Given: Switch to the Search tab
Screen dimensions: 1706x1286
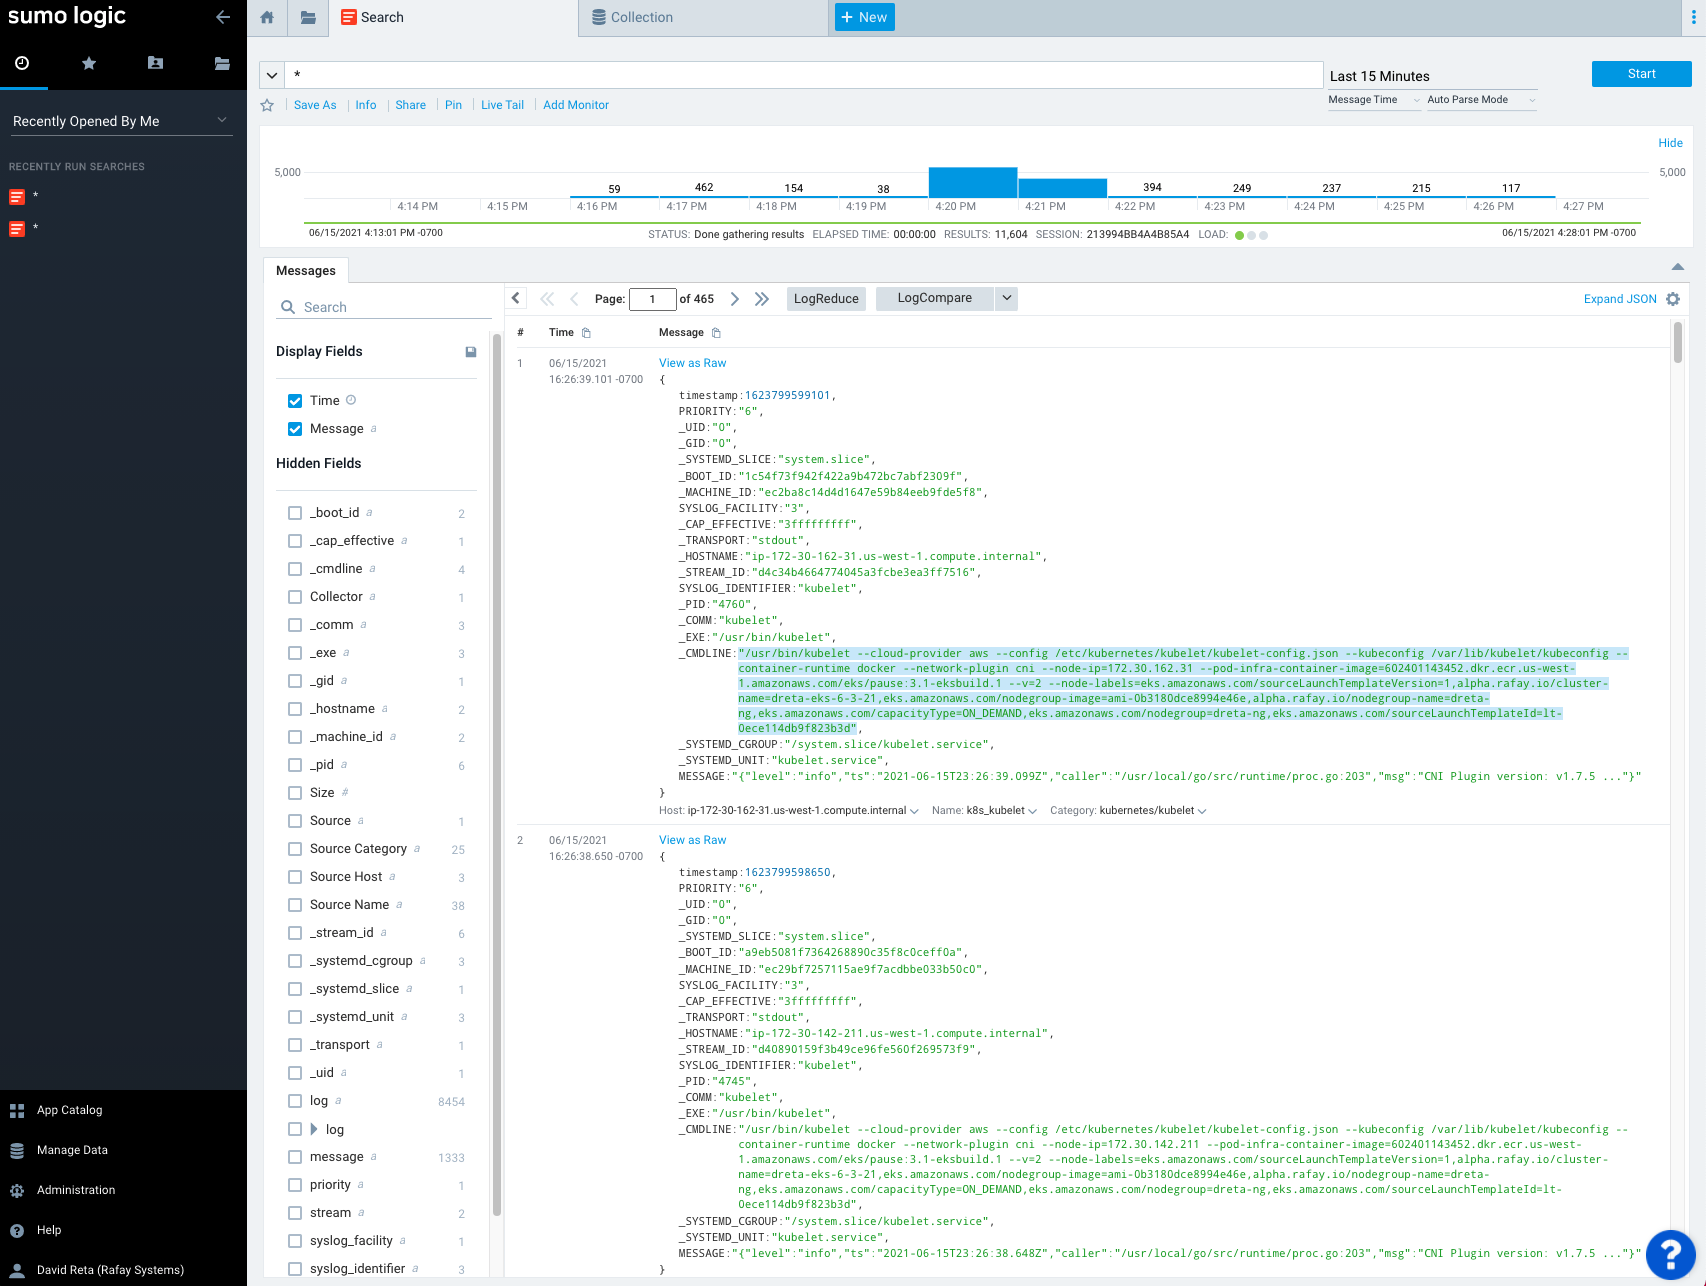Looking at the screenshot, I should point(453,18).
